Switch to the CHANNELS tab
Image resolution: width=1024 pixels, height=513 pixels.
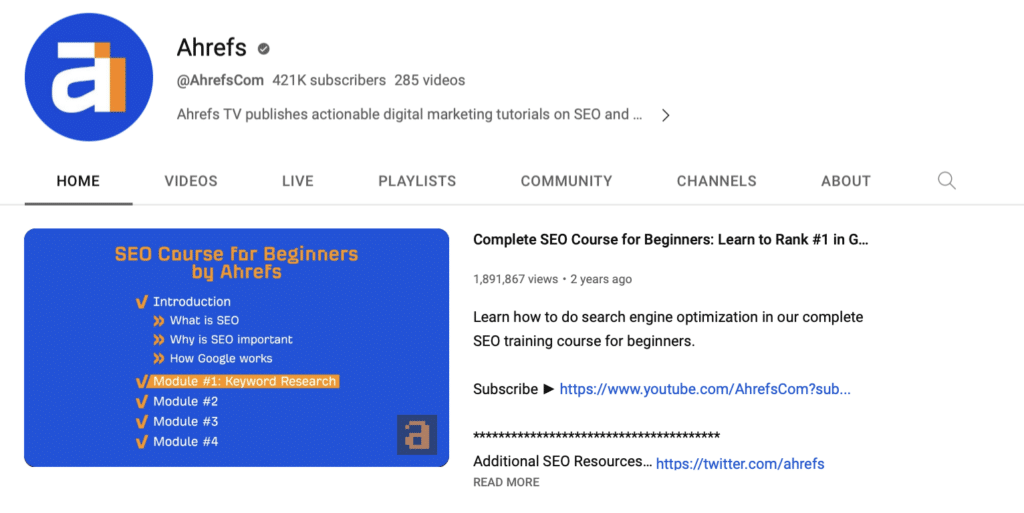(x=716, y=181)
